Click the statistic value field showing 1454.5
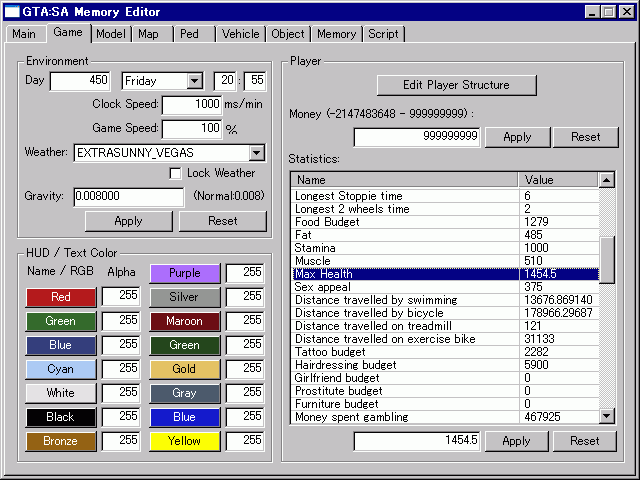Viewport: 640px width, 480px height. coord(417,441)
